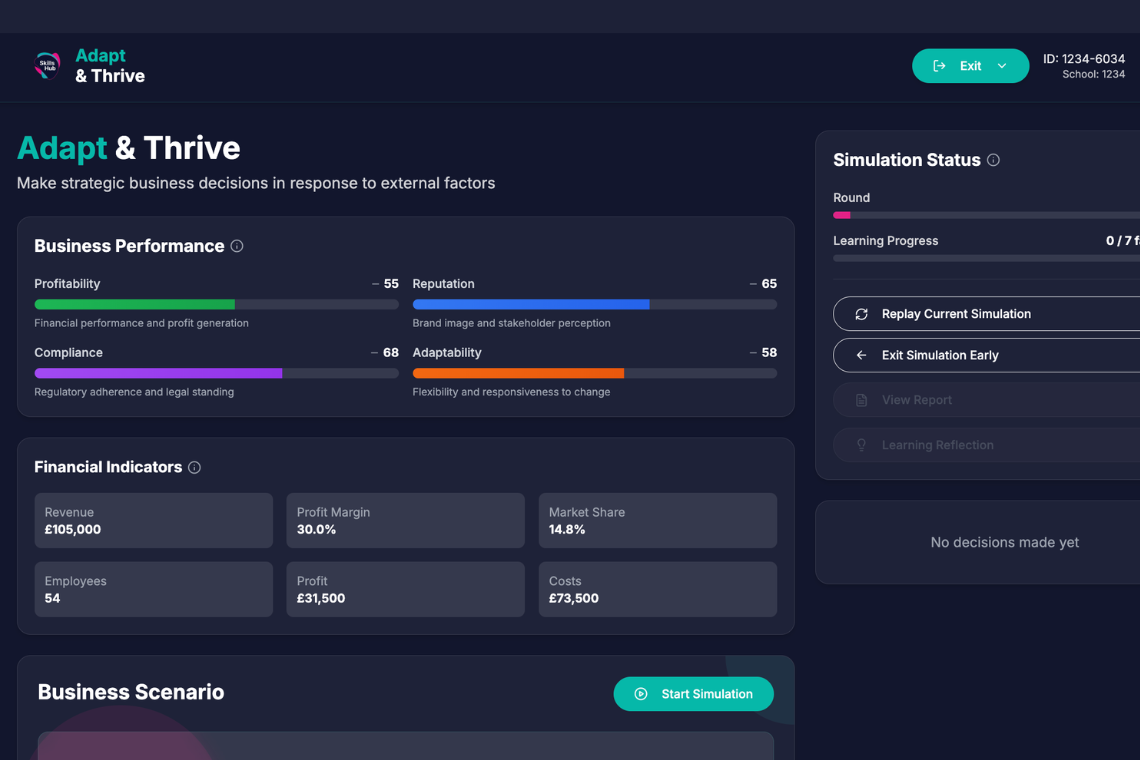Click the Adaptability progress bar
The image size is (1140, 760).
595,373
